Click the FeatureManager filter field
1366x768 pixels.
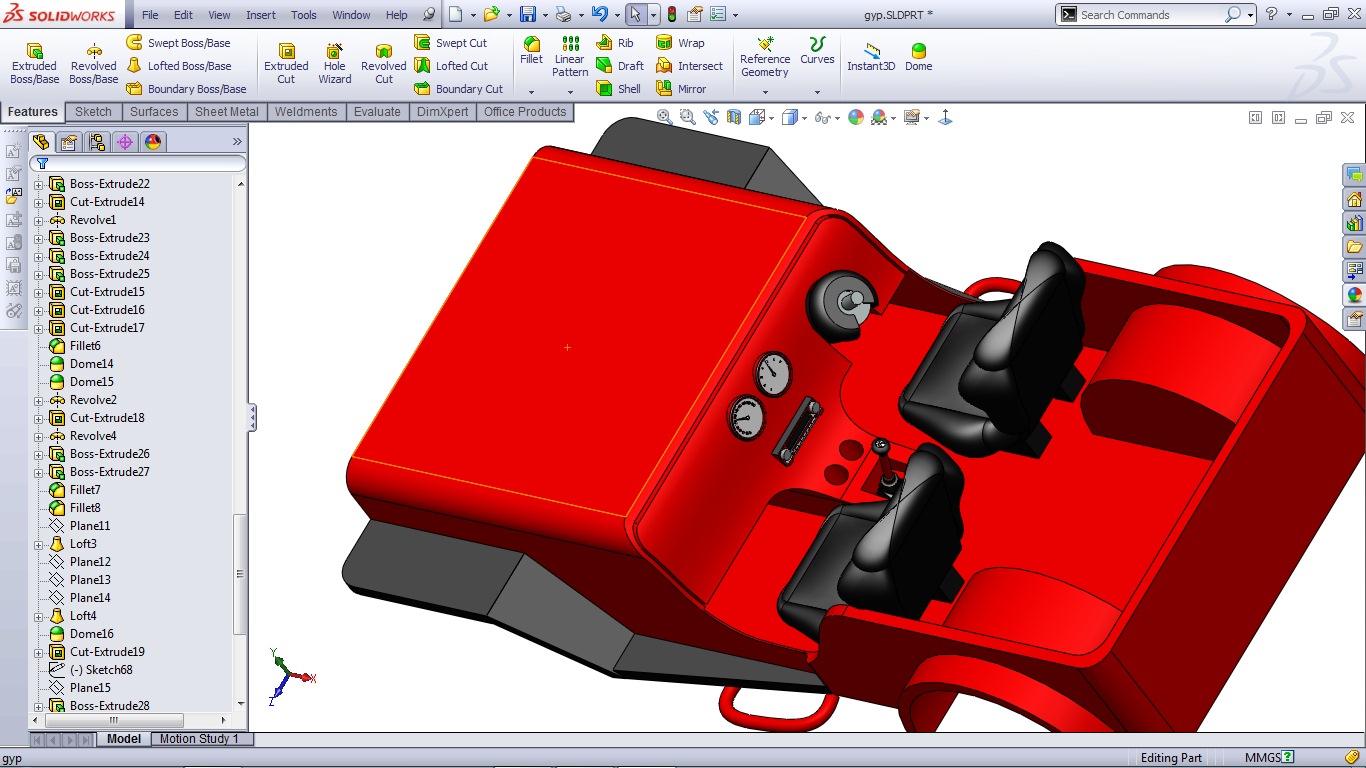138,163
